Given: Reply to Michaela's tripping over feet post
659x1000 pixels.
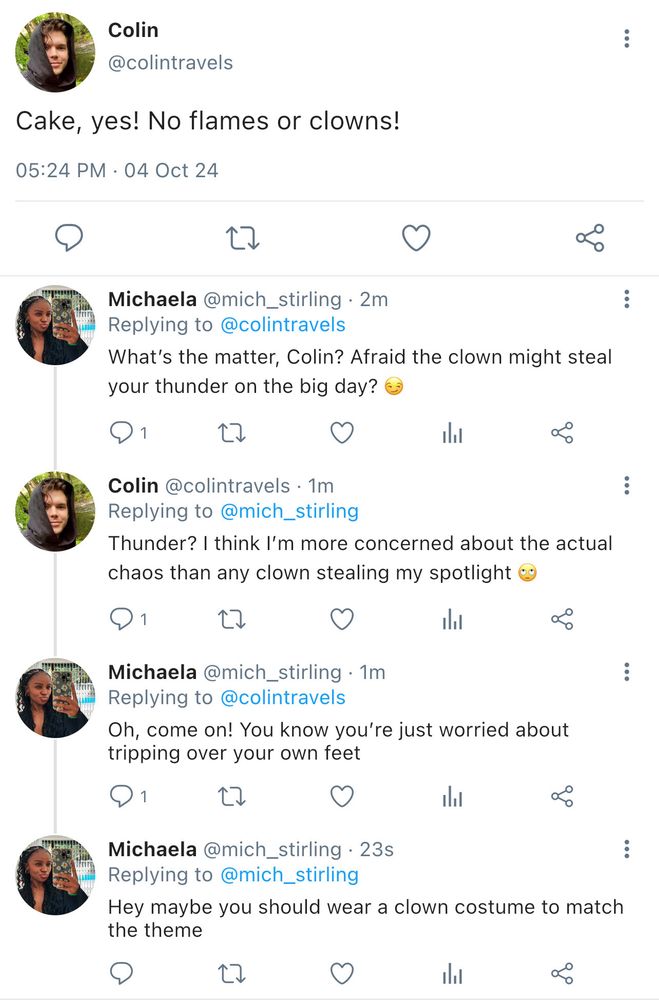Looking at the screenshot, I should pyautogui.click(x=121, y=796).
